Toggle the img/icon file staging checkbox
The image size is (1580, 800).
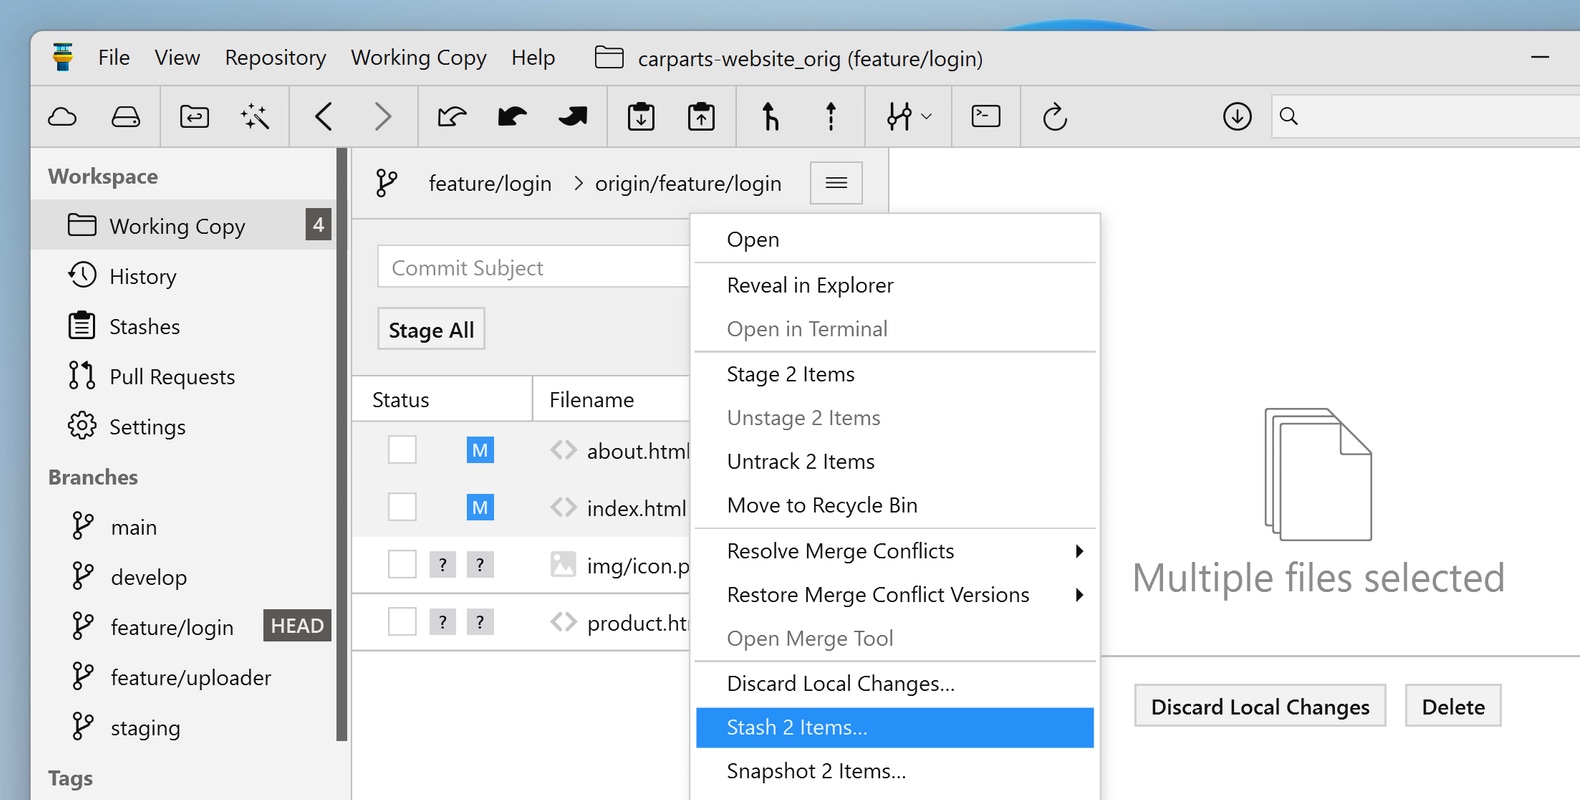pyautogui.click(x=402, y=565)
